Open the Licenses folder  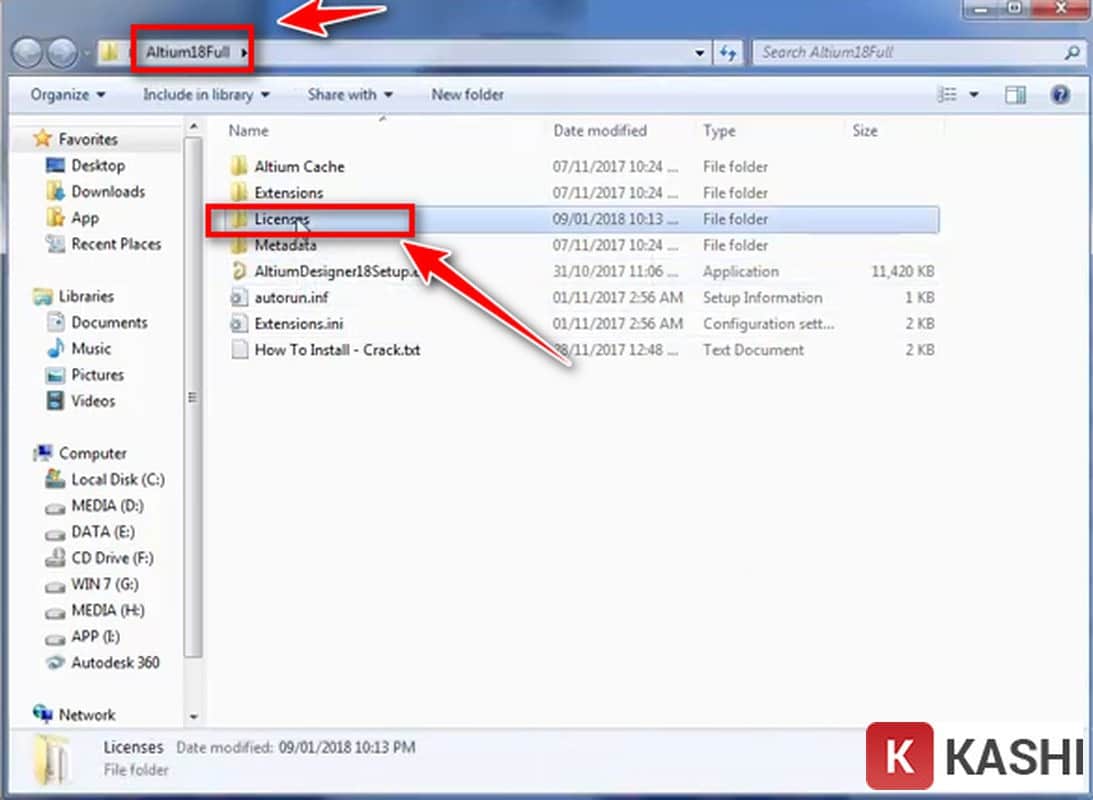pos(281,219)
